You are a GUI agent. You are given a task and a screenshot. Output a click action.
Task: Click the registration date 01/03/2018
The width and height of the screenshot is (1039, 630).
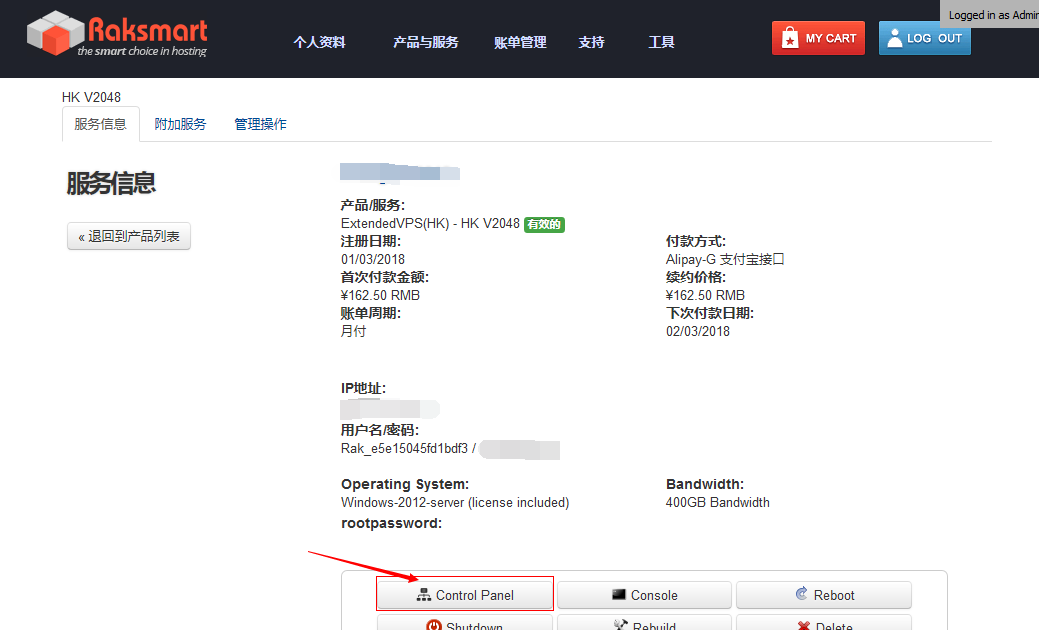(x=372, y=260)
